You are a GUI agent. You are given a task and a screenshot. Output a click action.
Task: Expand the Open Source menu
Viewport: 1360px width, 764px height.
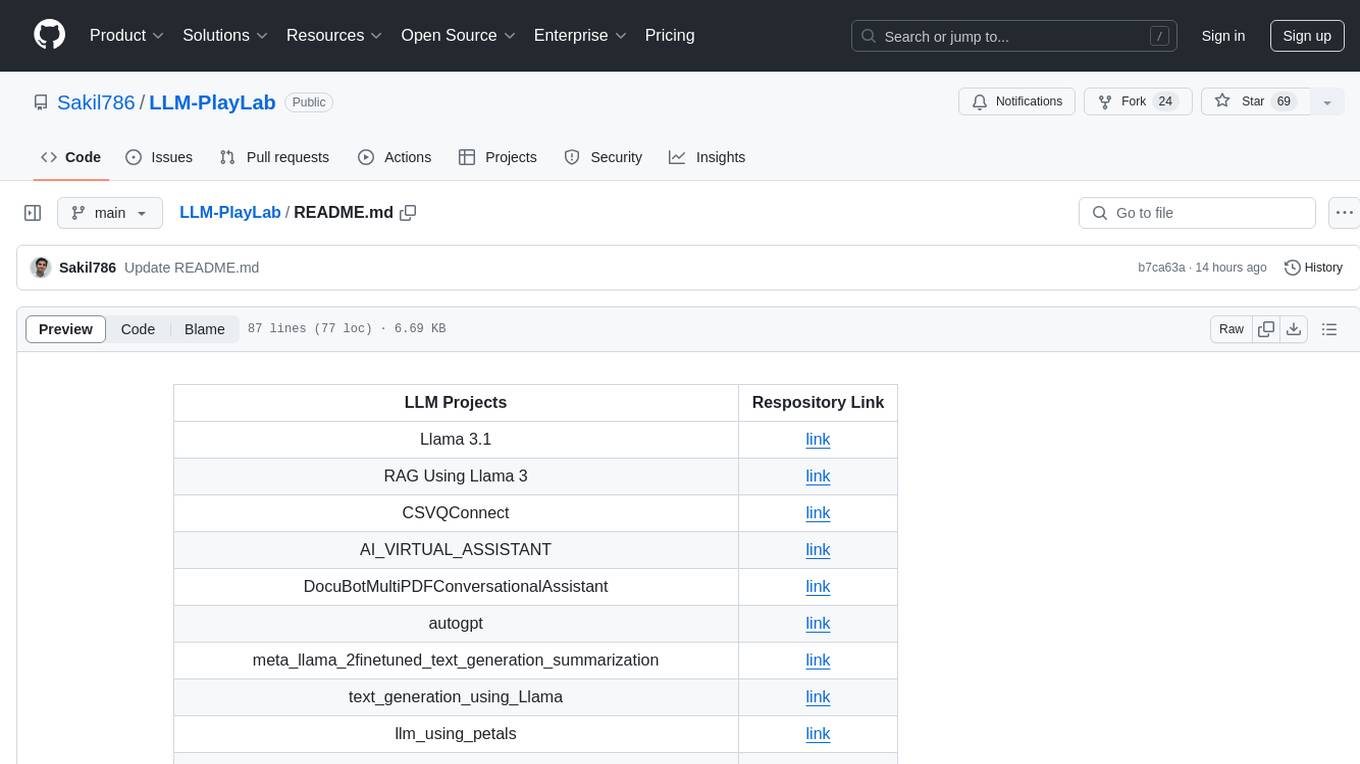point(459,35)
